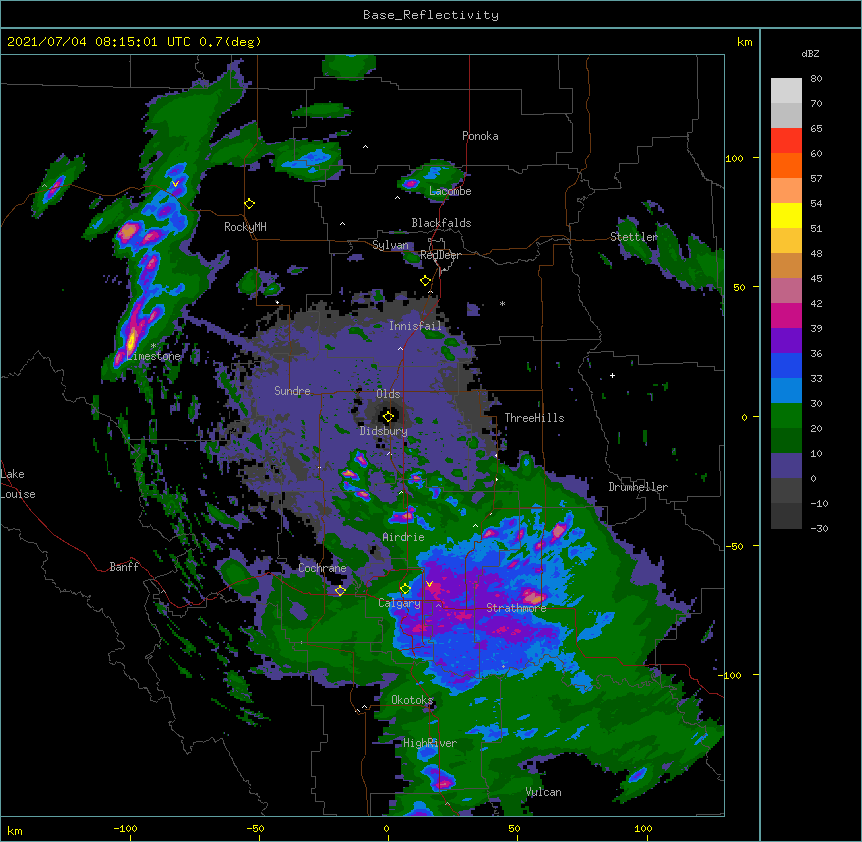Click the light orange 54–57 dBZ legend swatch
Viewport: 862px width, 842px height.
(x=786, y=191)
